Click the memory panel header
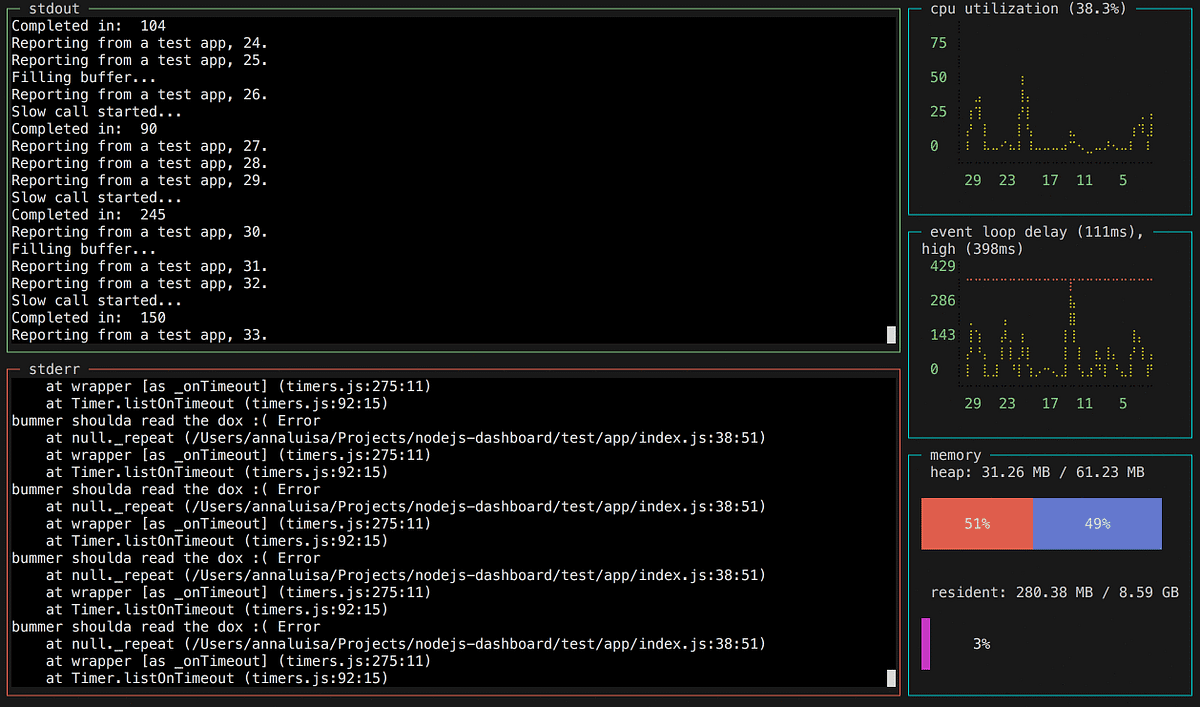The width and height of the screenshot is (1200, 707). tap(954, 454)
